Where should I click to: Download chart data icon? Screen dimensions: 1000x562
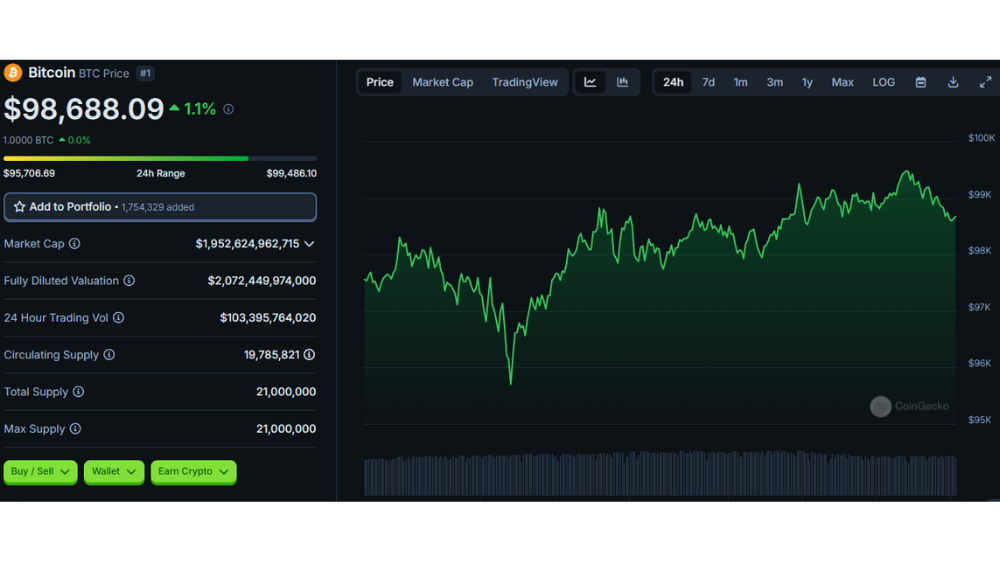click(x=953, y=82)
